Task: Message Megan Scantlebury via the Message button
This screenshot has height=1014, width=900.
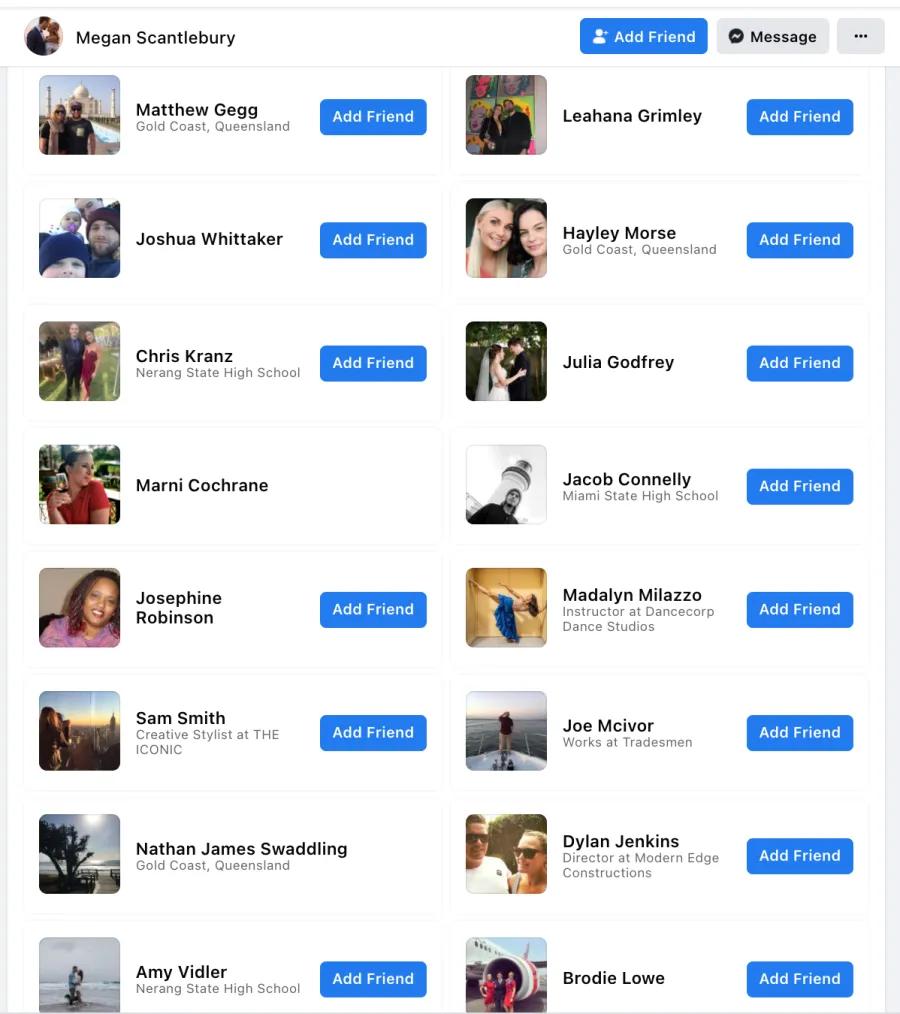Action: 773,36
